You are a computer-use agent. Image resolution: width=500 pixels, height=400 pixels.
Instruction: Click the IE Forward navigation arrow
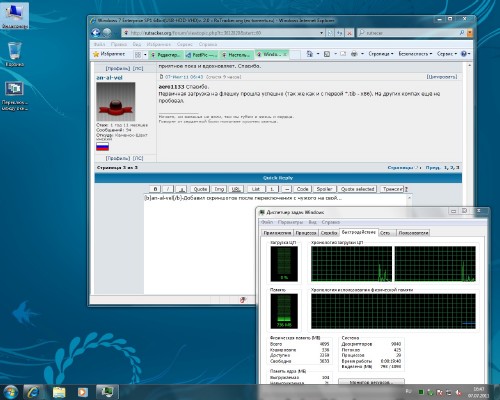point(107,32)
